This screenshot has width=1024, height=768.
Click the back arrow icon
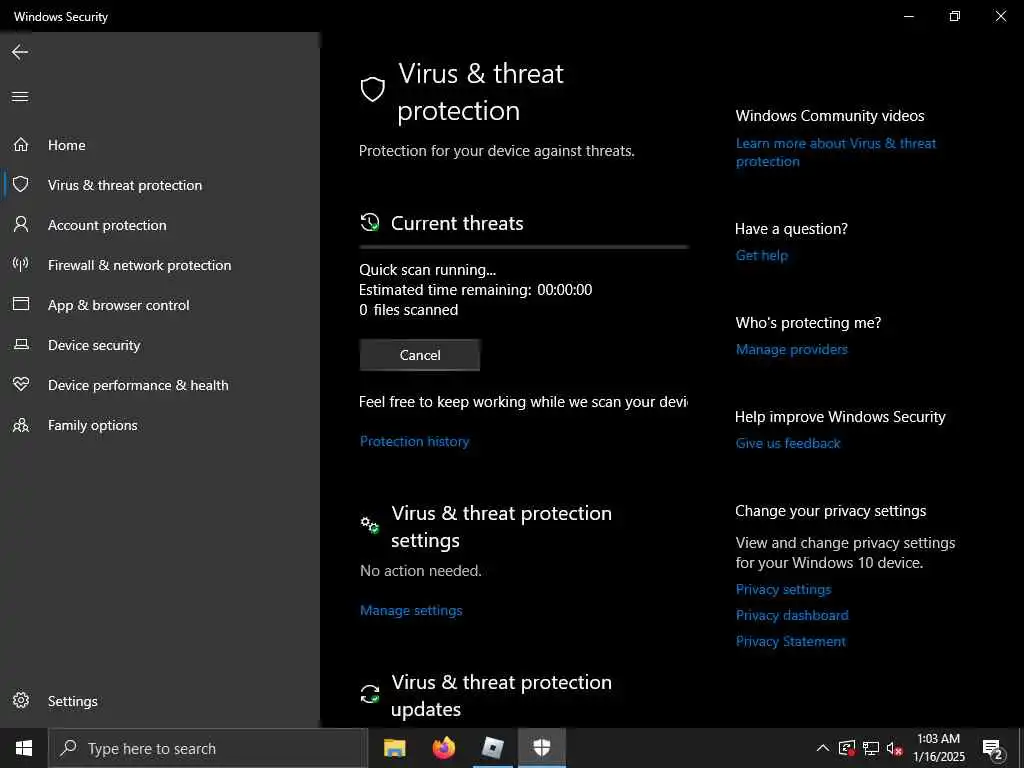pos(20,52)
